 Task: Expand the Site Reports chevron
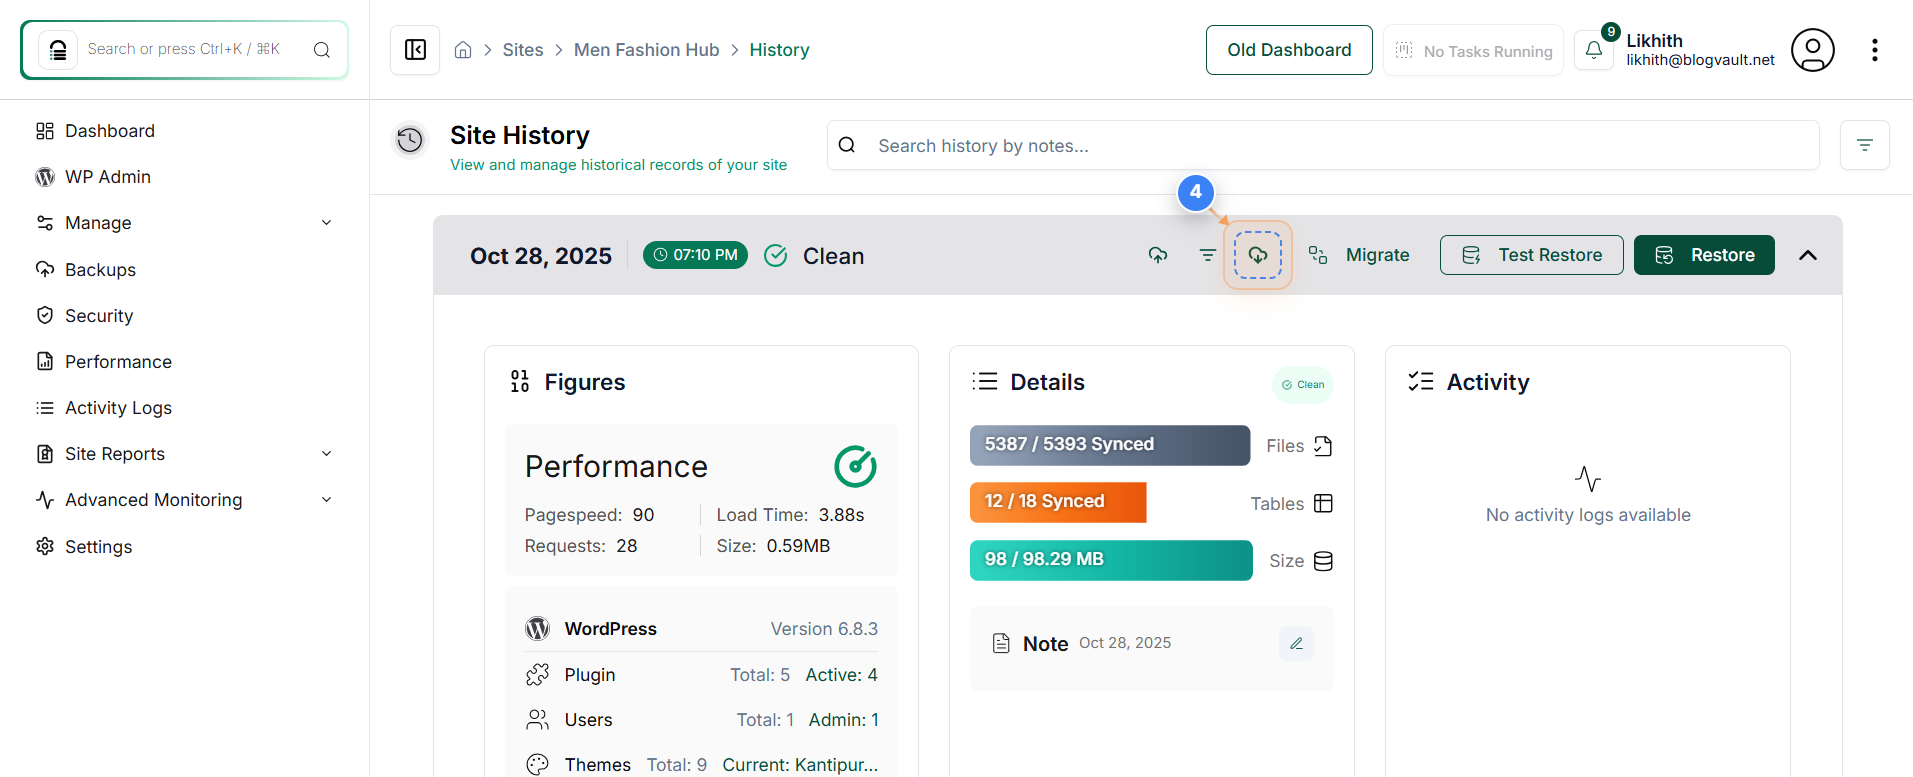[326, 453]
